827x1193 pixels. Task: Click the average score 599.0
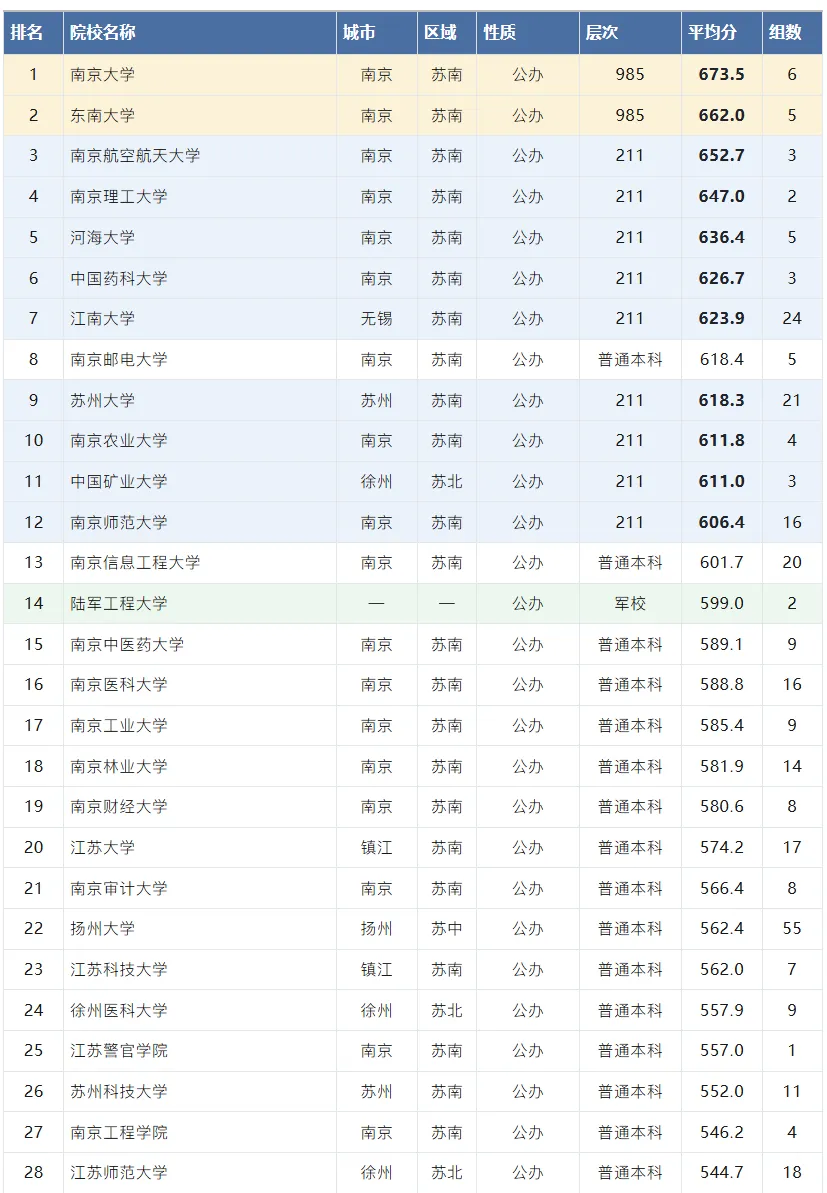pyautogui.click(x=721, y=603)
